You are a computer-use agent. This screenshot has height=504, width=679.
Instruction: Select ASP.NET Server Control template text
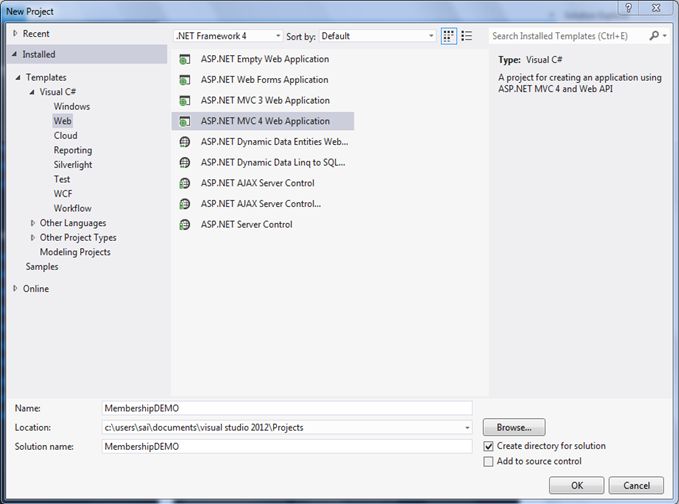pos(246,225)
